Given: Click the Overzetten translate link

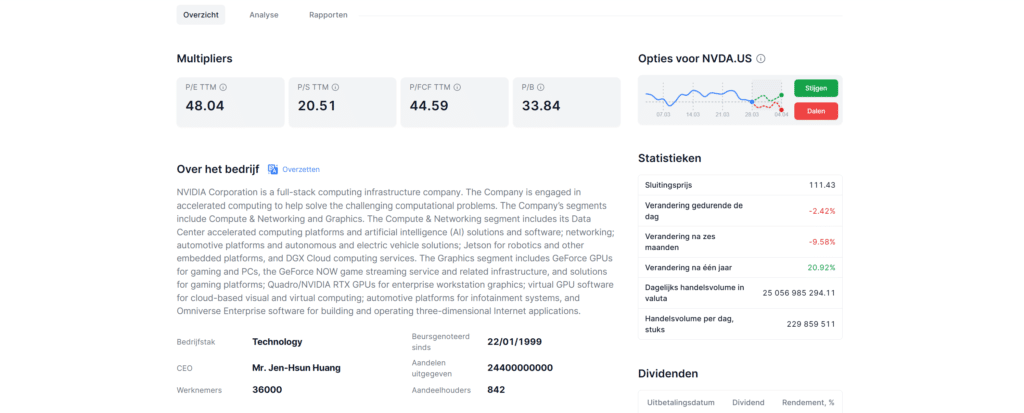Looking at the screenshot, I should coord(301,169).
